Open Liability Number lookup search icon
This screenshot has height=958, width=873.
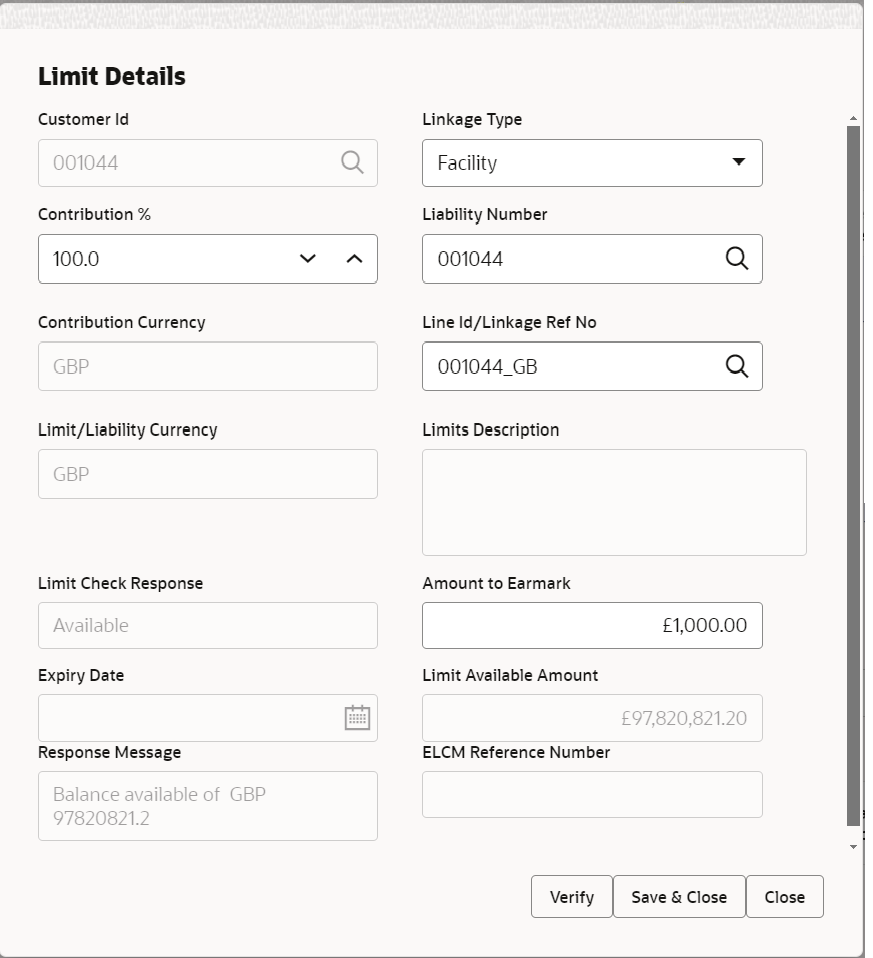[737, 258]
